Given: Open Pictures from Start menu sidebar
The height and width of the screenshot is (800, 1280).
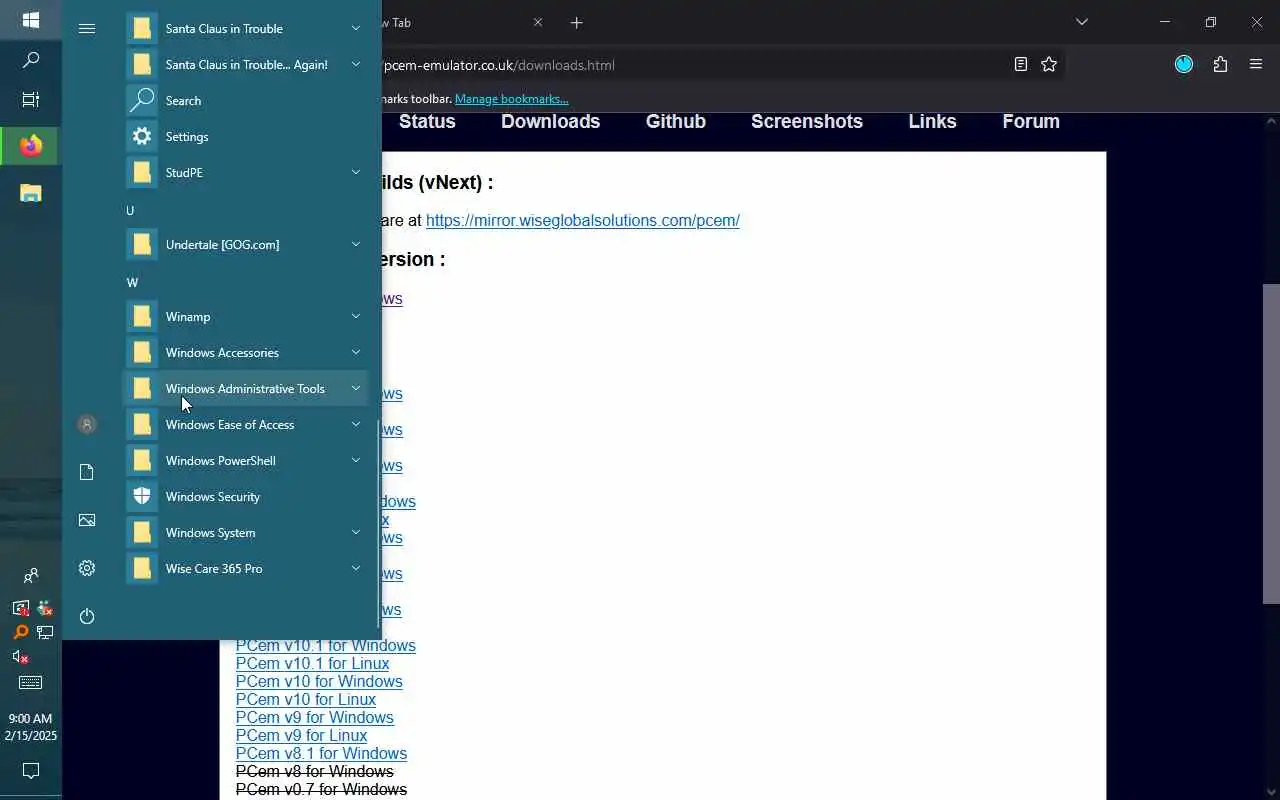Looking at the screenshot, I should (x=87, y=520).
